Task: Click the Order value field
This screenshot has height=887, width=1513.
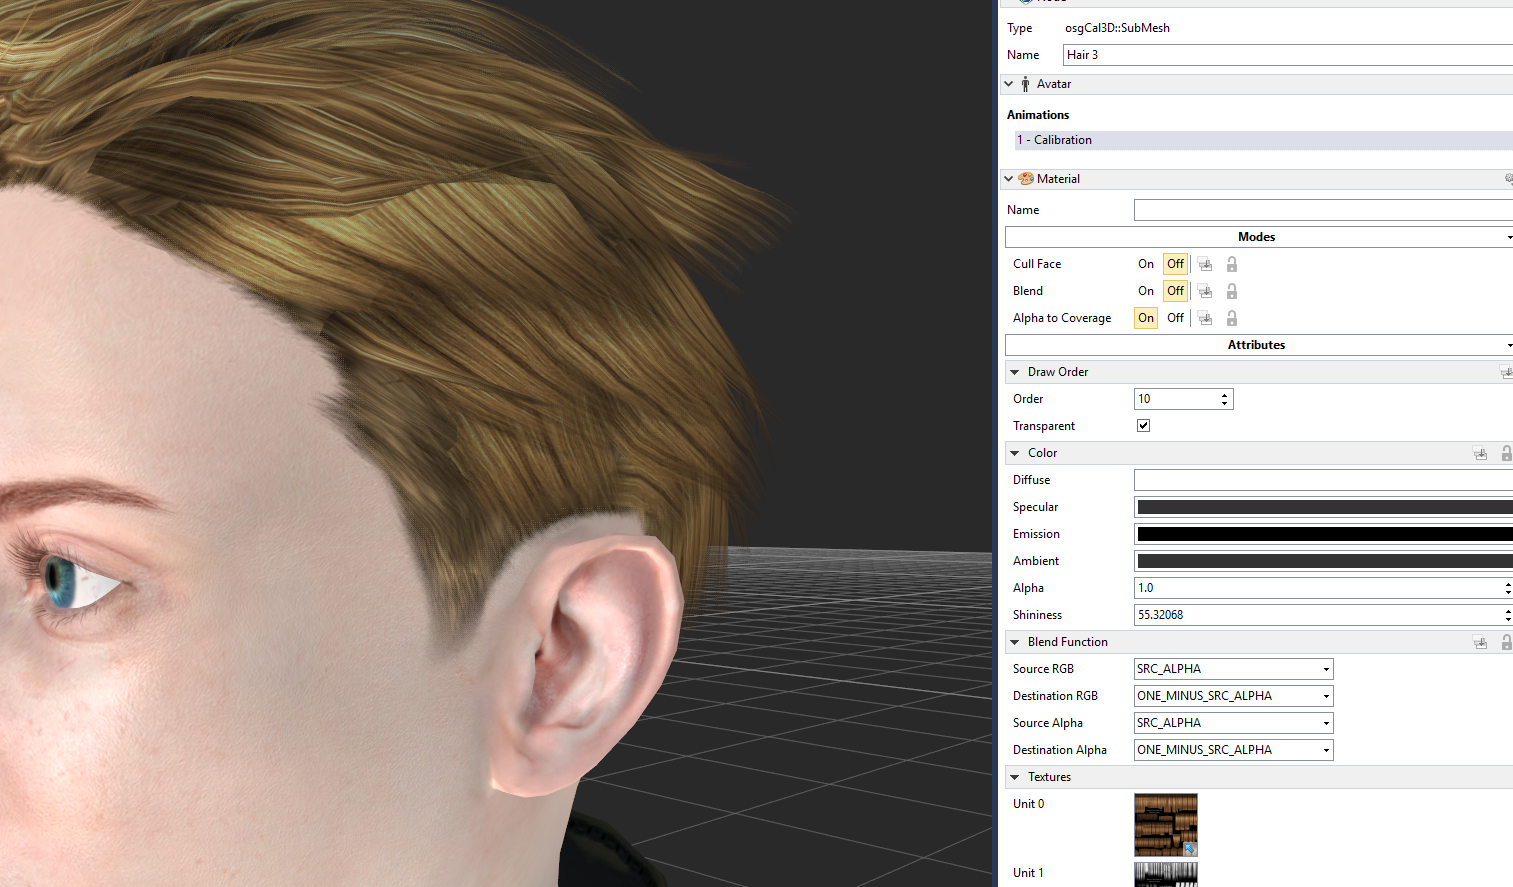Action: (1176, 399)
